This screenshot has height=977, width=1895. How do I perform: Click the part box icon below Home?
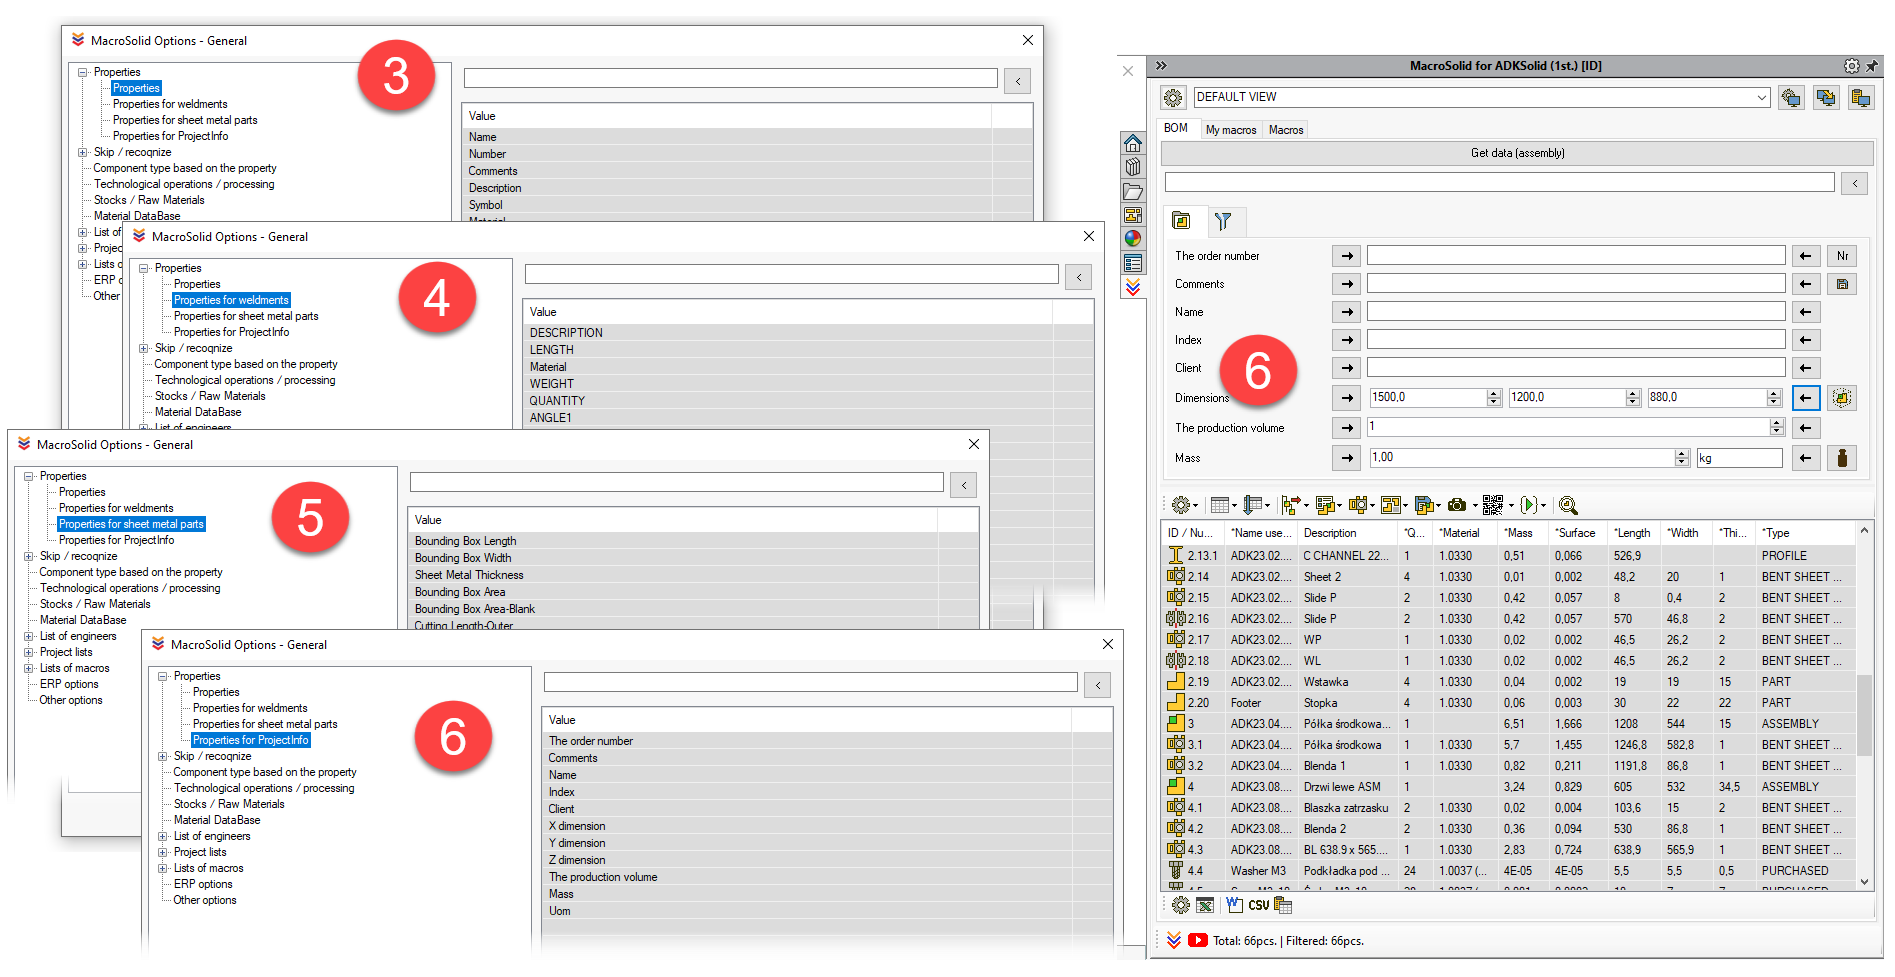[1132, 167]
